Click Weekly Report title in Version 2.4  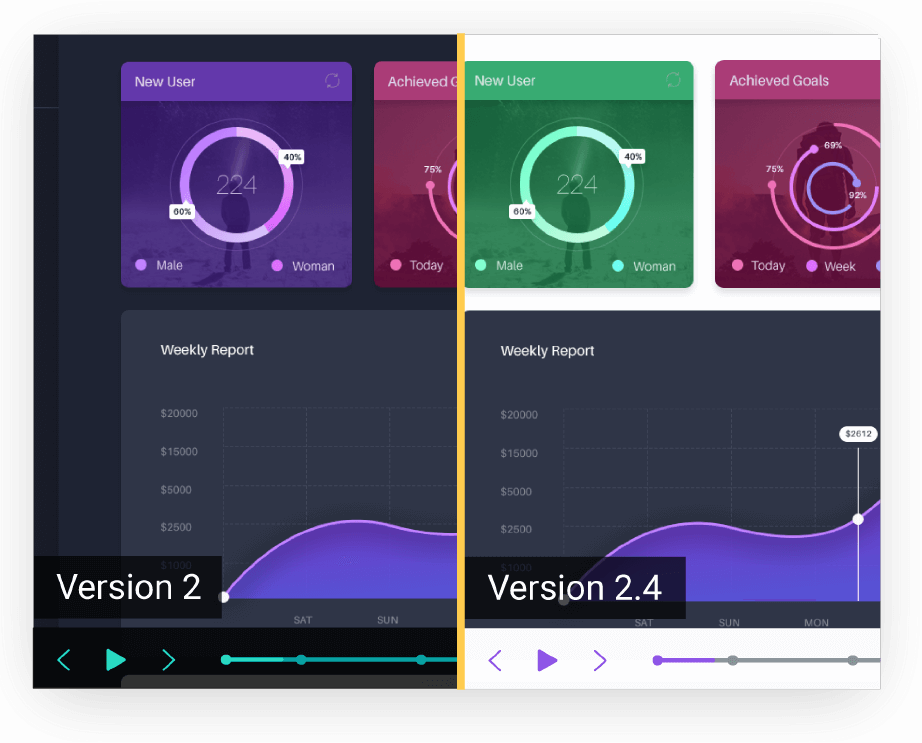pos(547,351)
